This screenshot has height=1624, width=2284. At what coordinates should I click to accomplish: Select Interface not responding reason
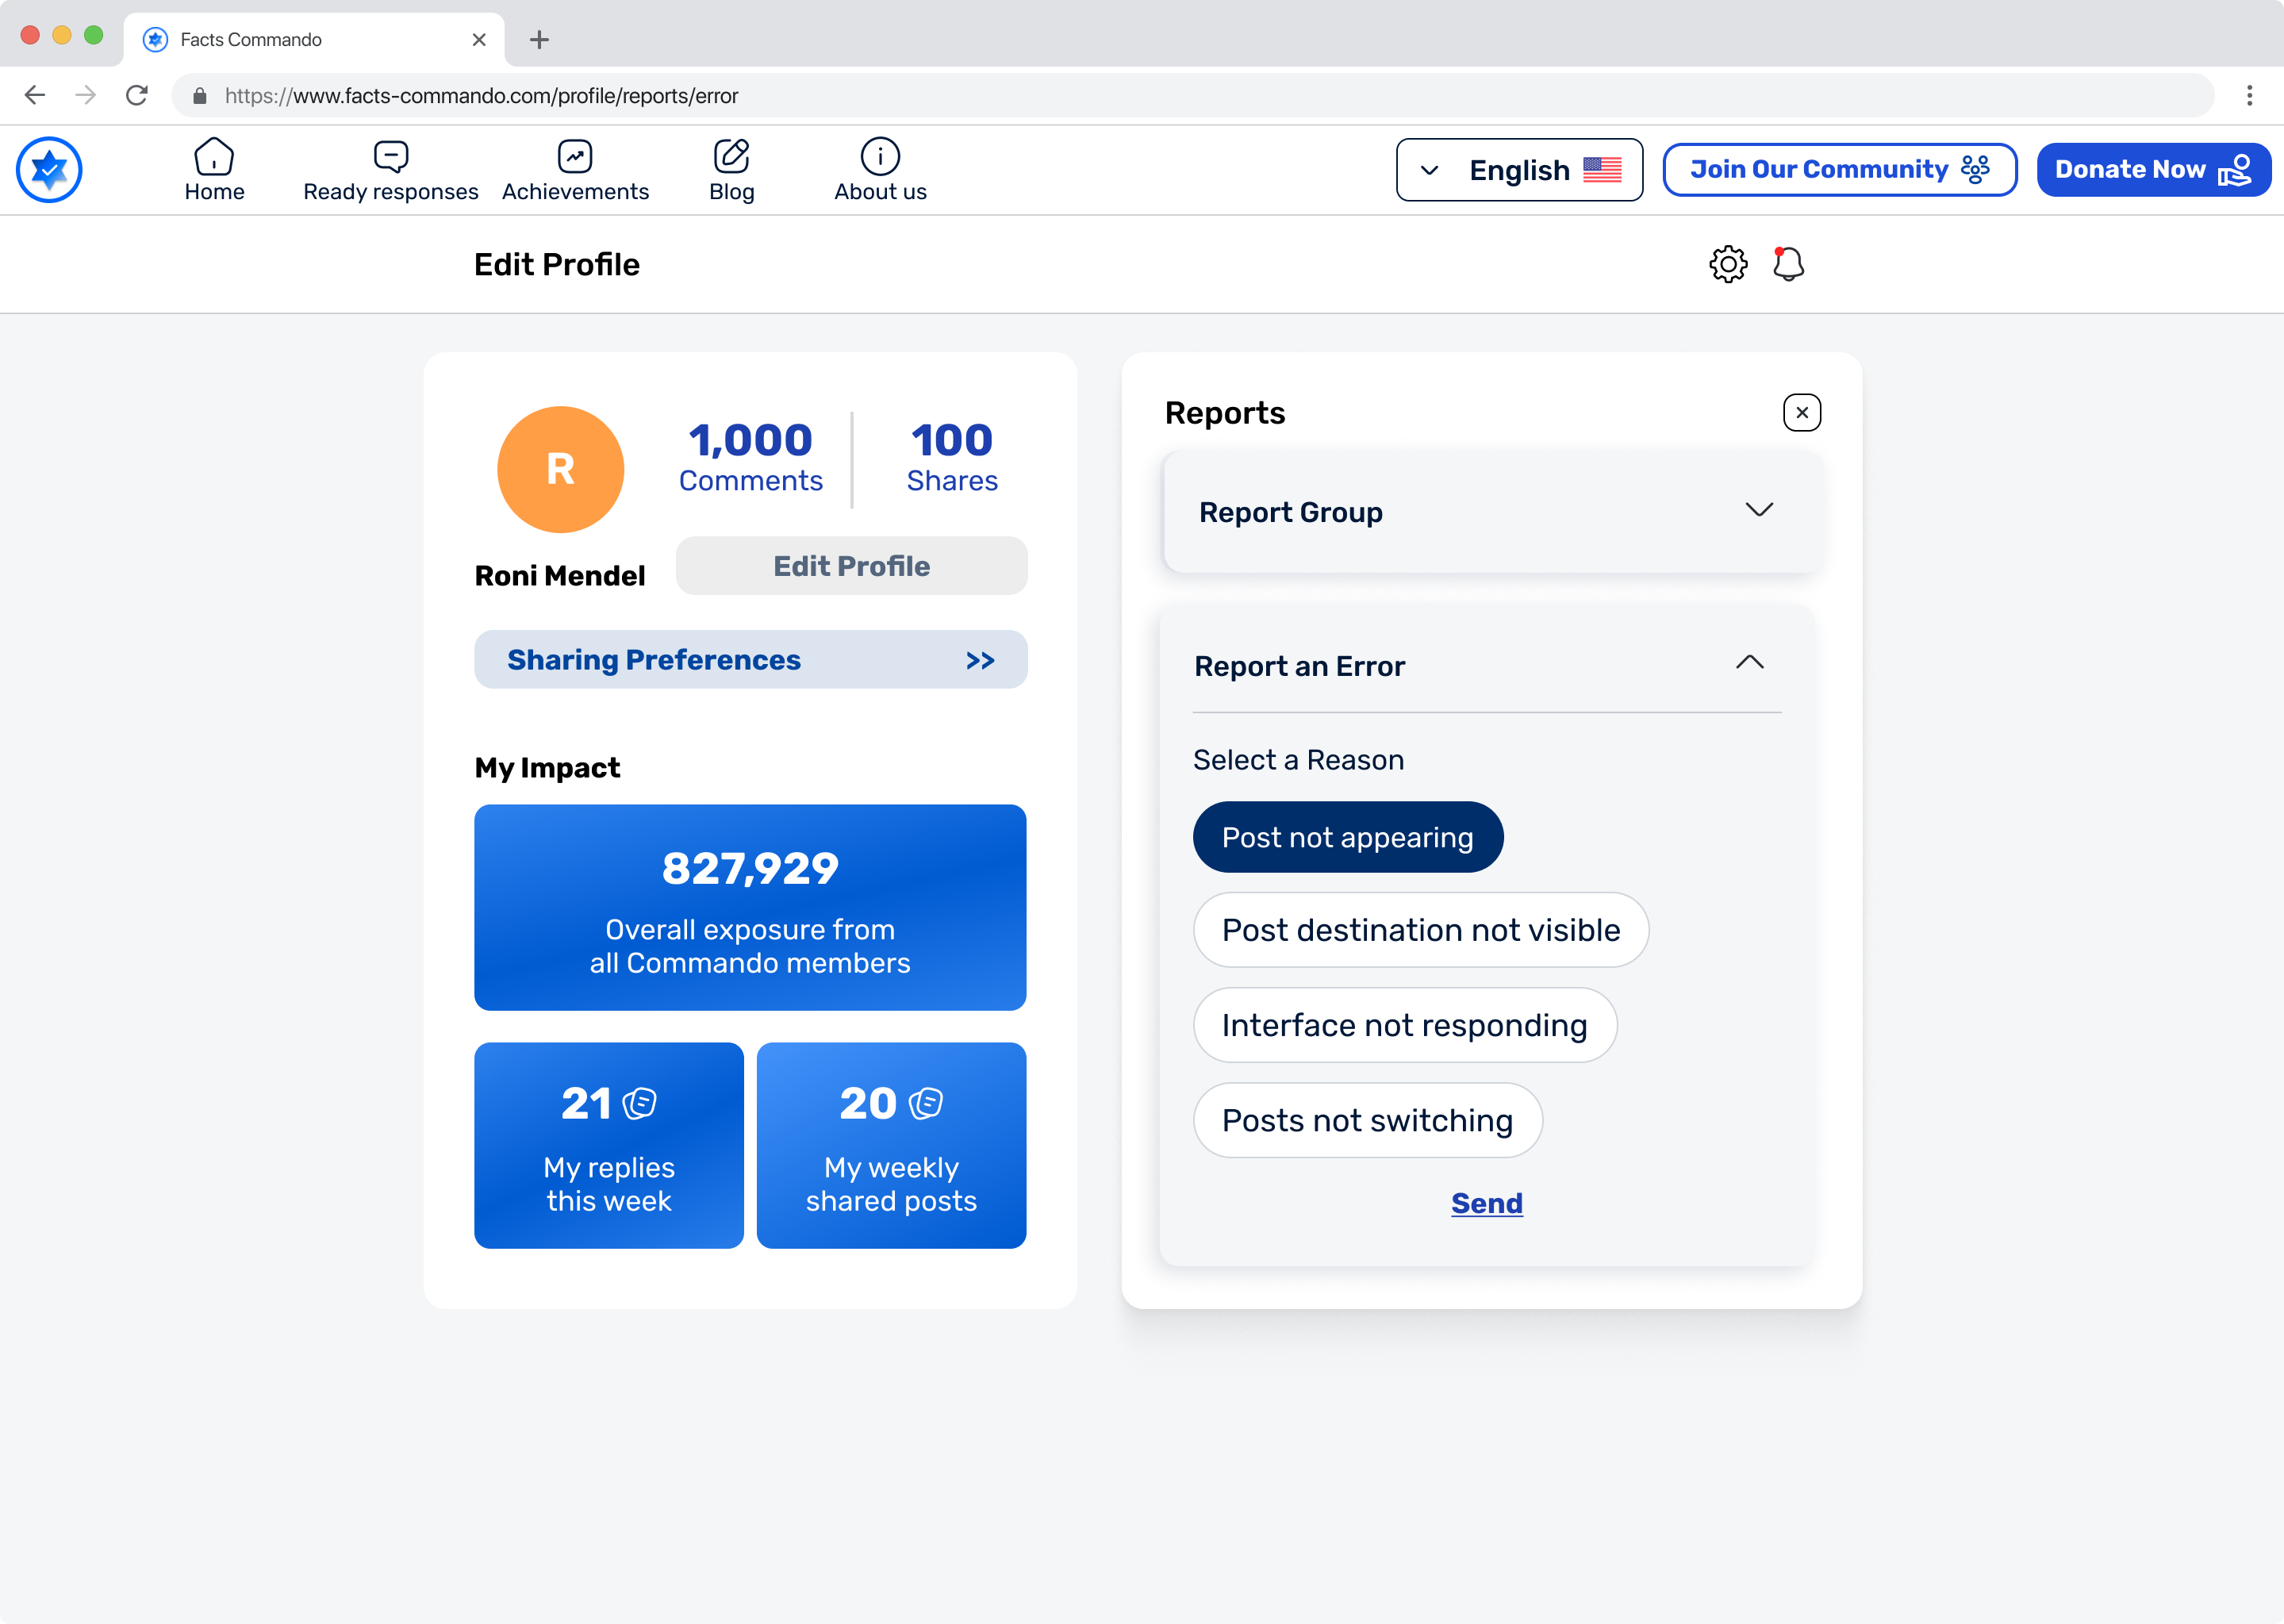point(1405,1025)
